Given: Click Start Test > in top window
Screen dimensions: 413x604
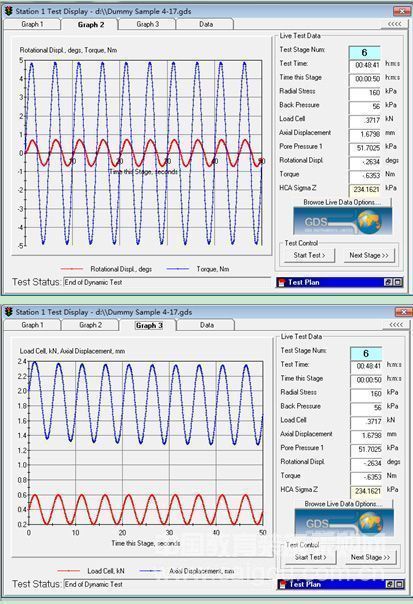Looking at the screenshot, I should [309, 255].
